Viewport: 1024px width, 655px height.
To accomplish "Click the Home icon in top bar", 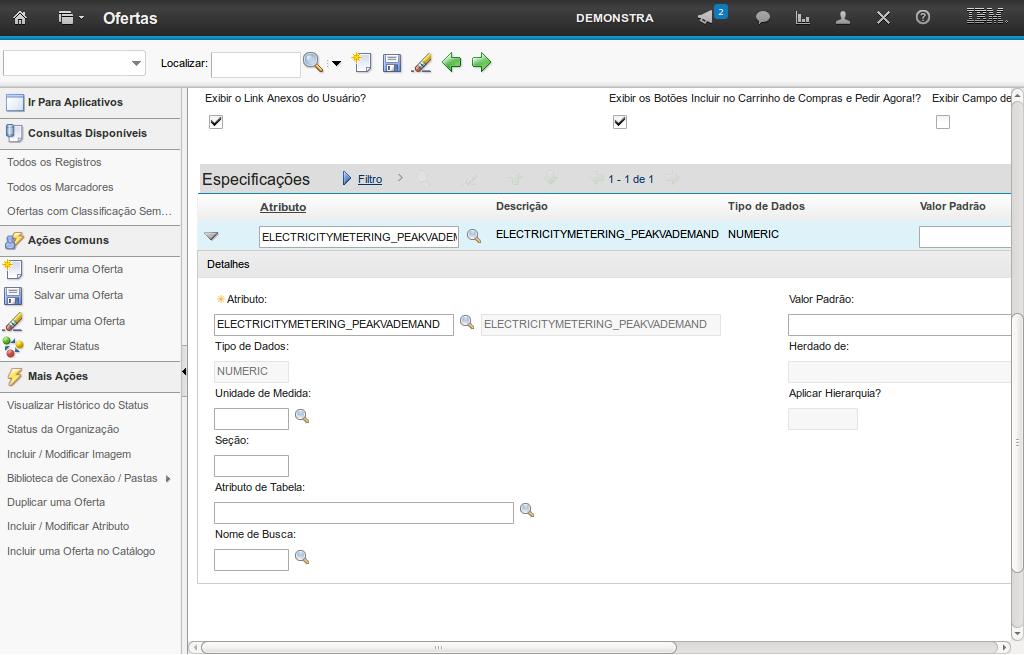I will (20, 18).
